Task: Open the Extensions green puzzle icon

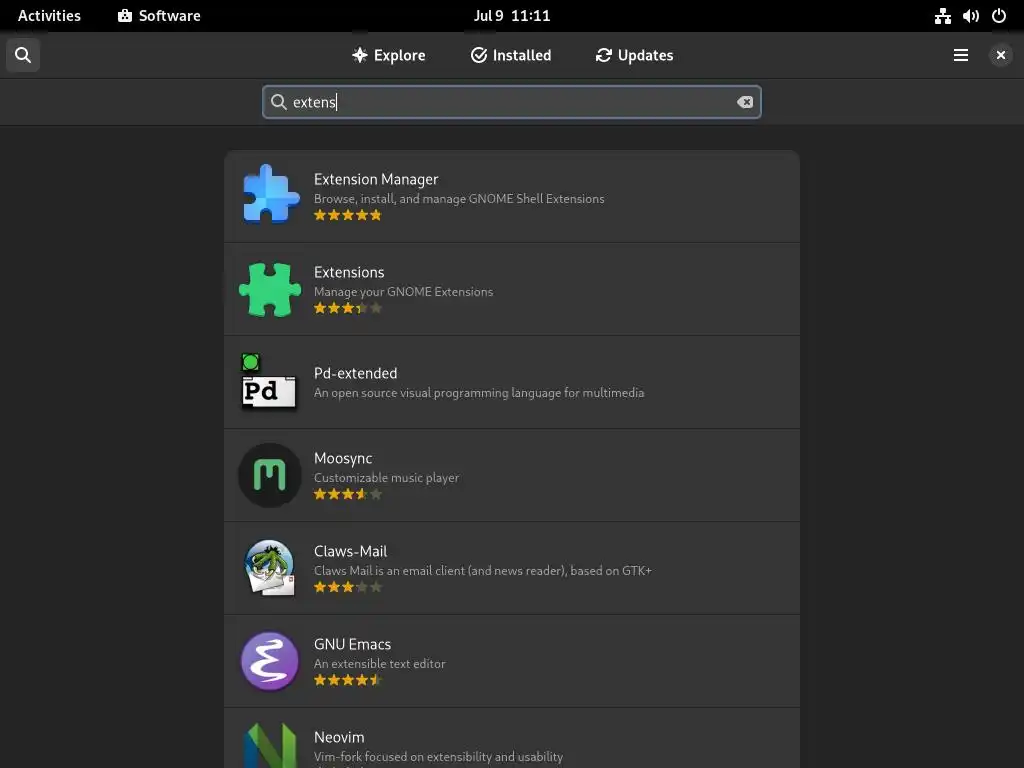Action: pyautogui.click(x=270, y=289)
